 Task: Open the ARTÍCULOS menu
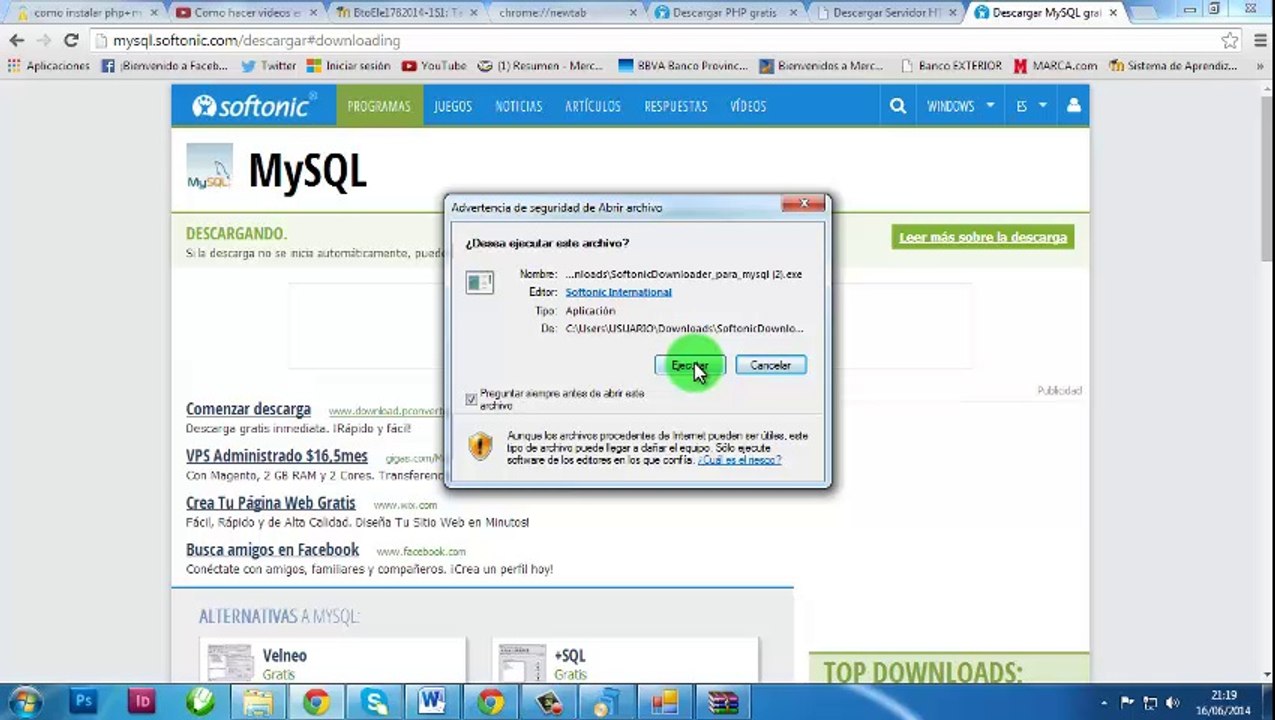pos(593,106)
